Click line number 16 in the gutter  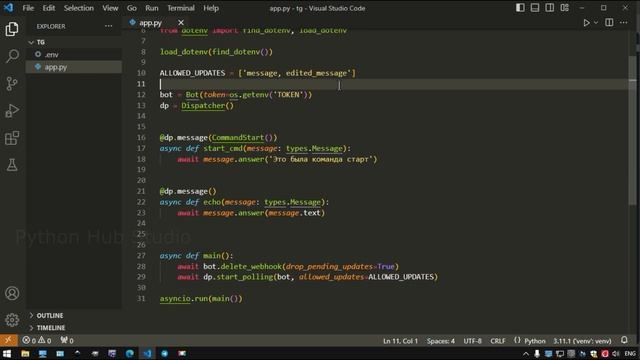tap(141, 138)
